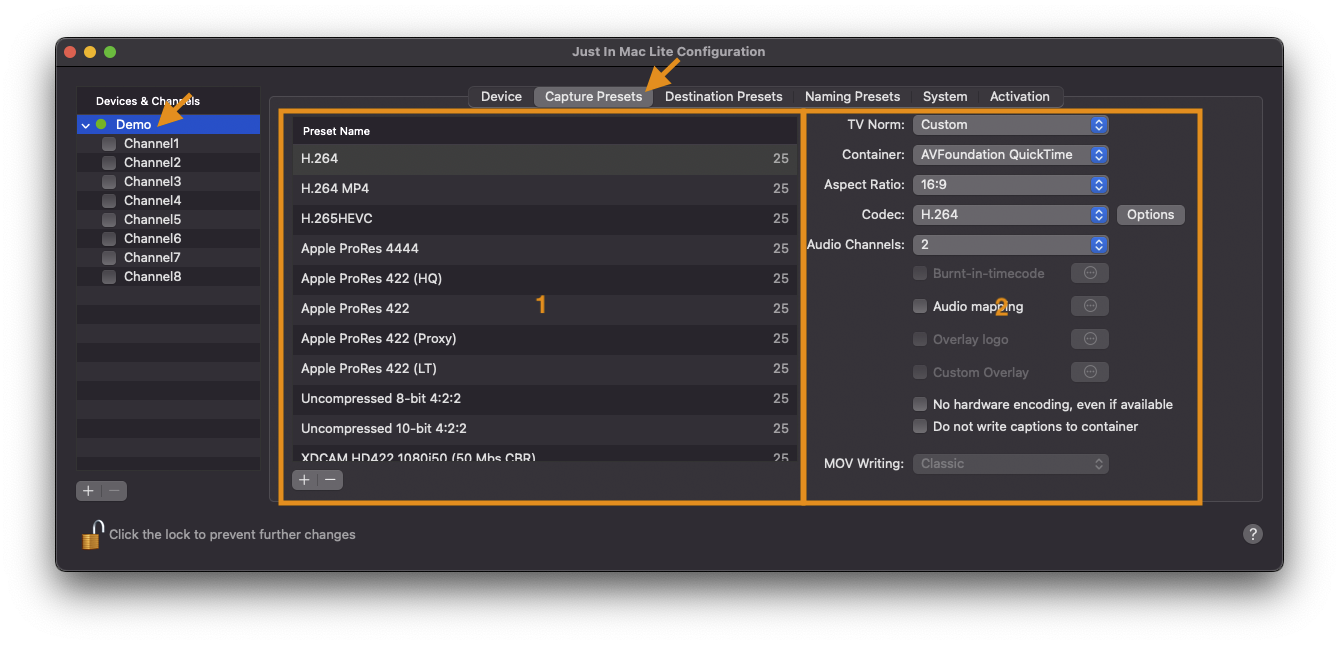Toggle the Custom Overlay checkbox
The height and width of the screenshot is (645, 1339).
(920, 372)
